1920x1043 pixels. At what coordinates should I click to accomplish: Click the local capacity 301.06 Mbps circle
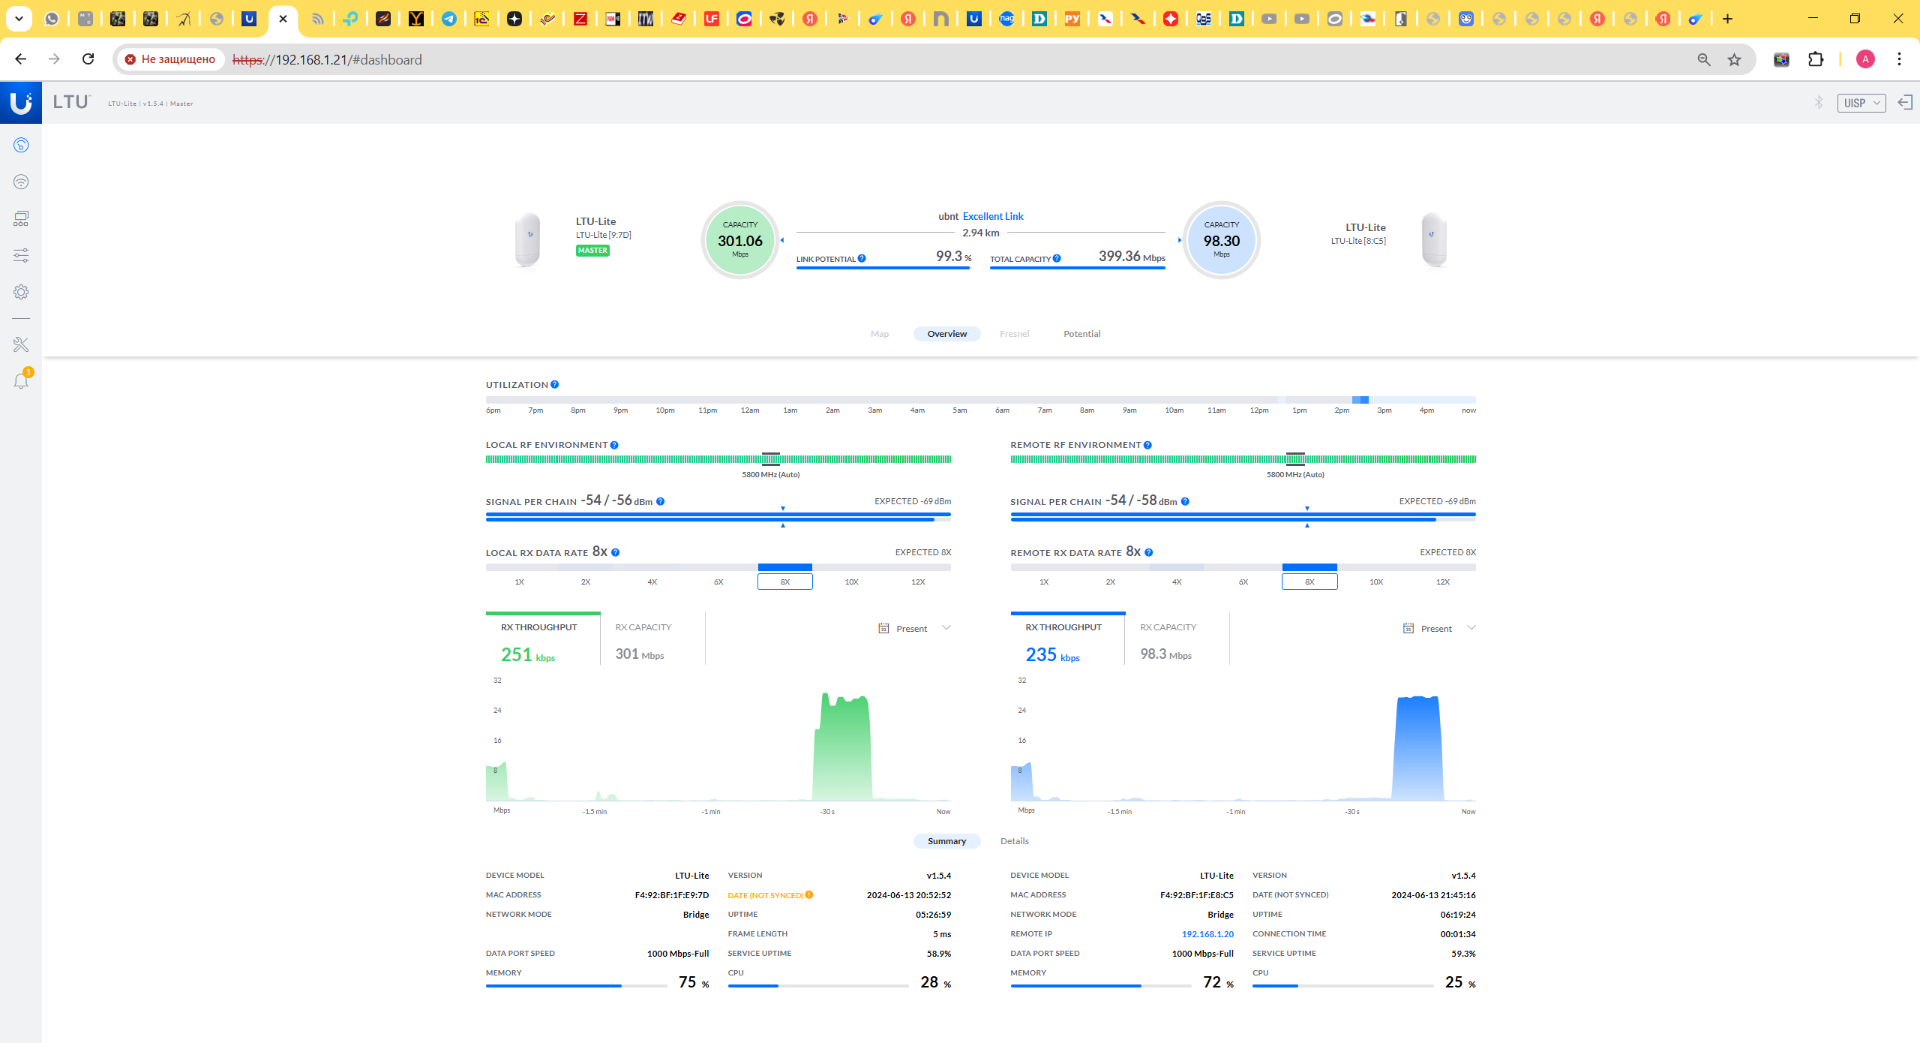(x=740, y=240)
